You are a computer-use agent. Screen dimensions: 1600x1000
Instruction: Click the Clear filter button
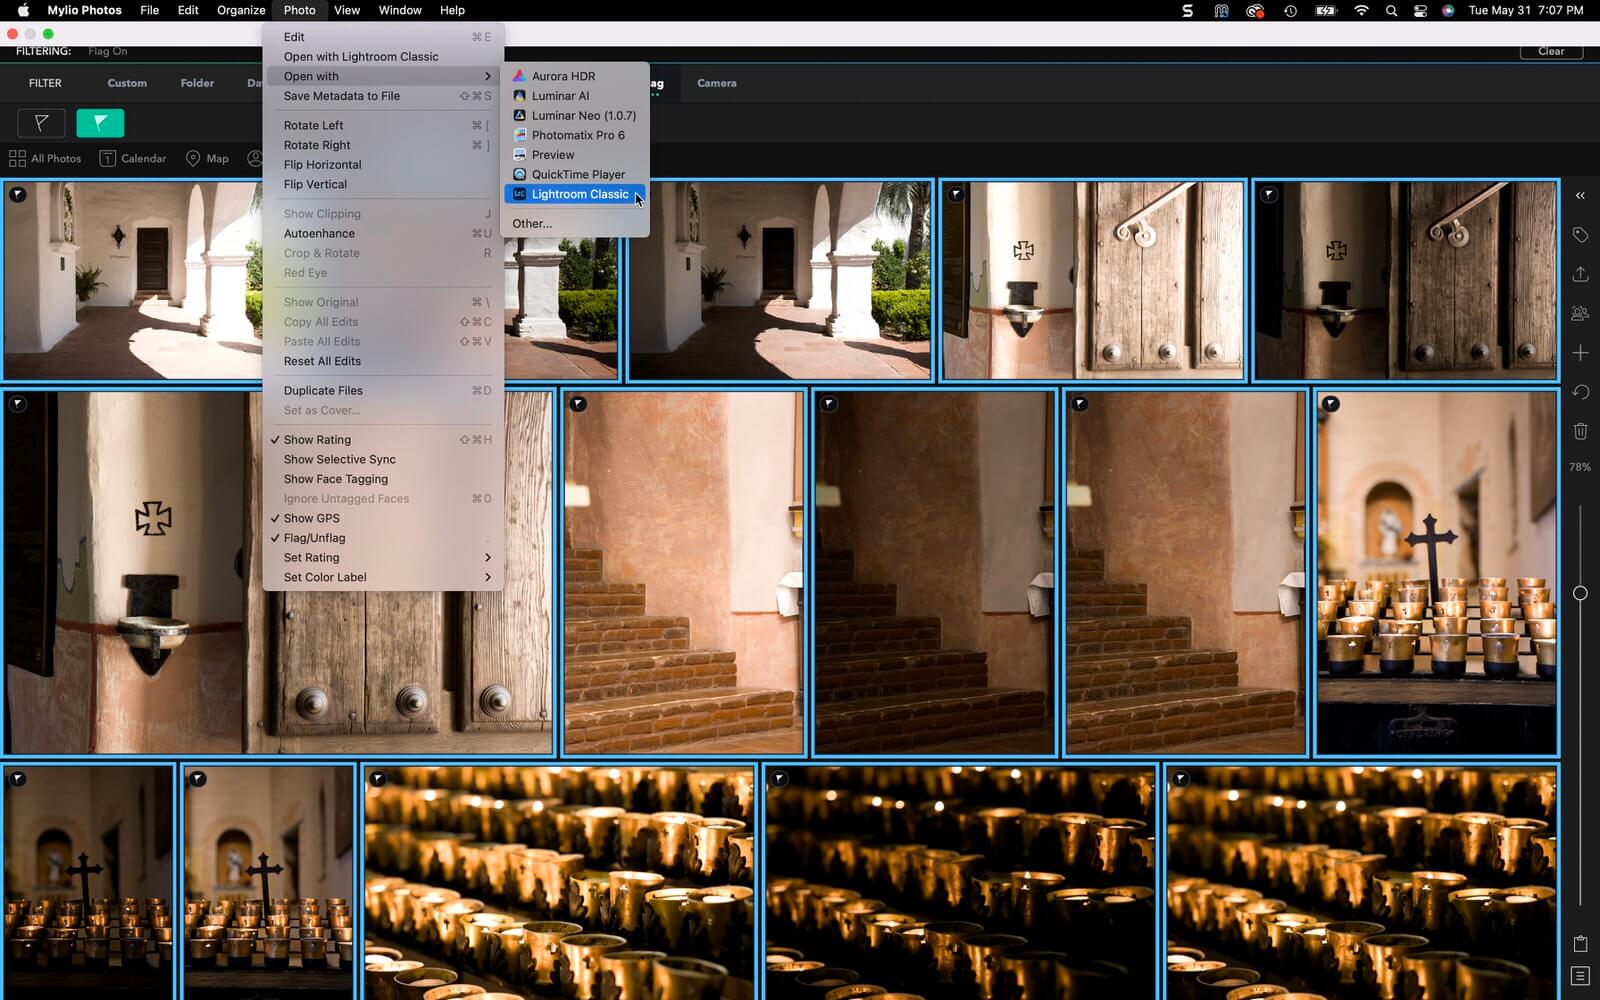point(1550,51)
